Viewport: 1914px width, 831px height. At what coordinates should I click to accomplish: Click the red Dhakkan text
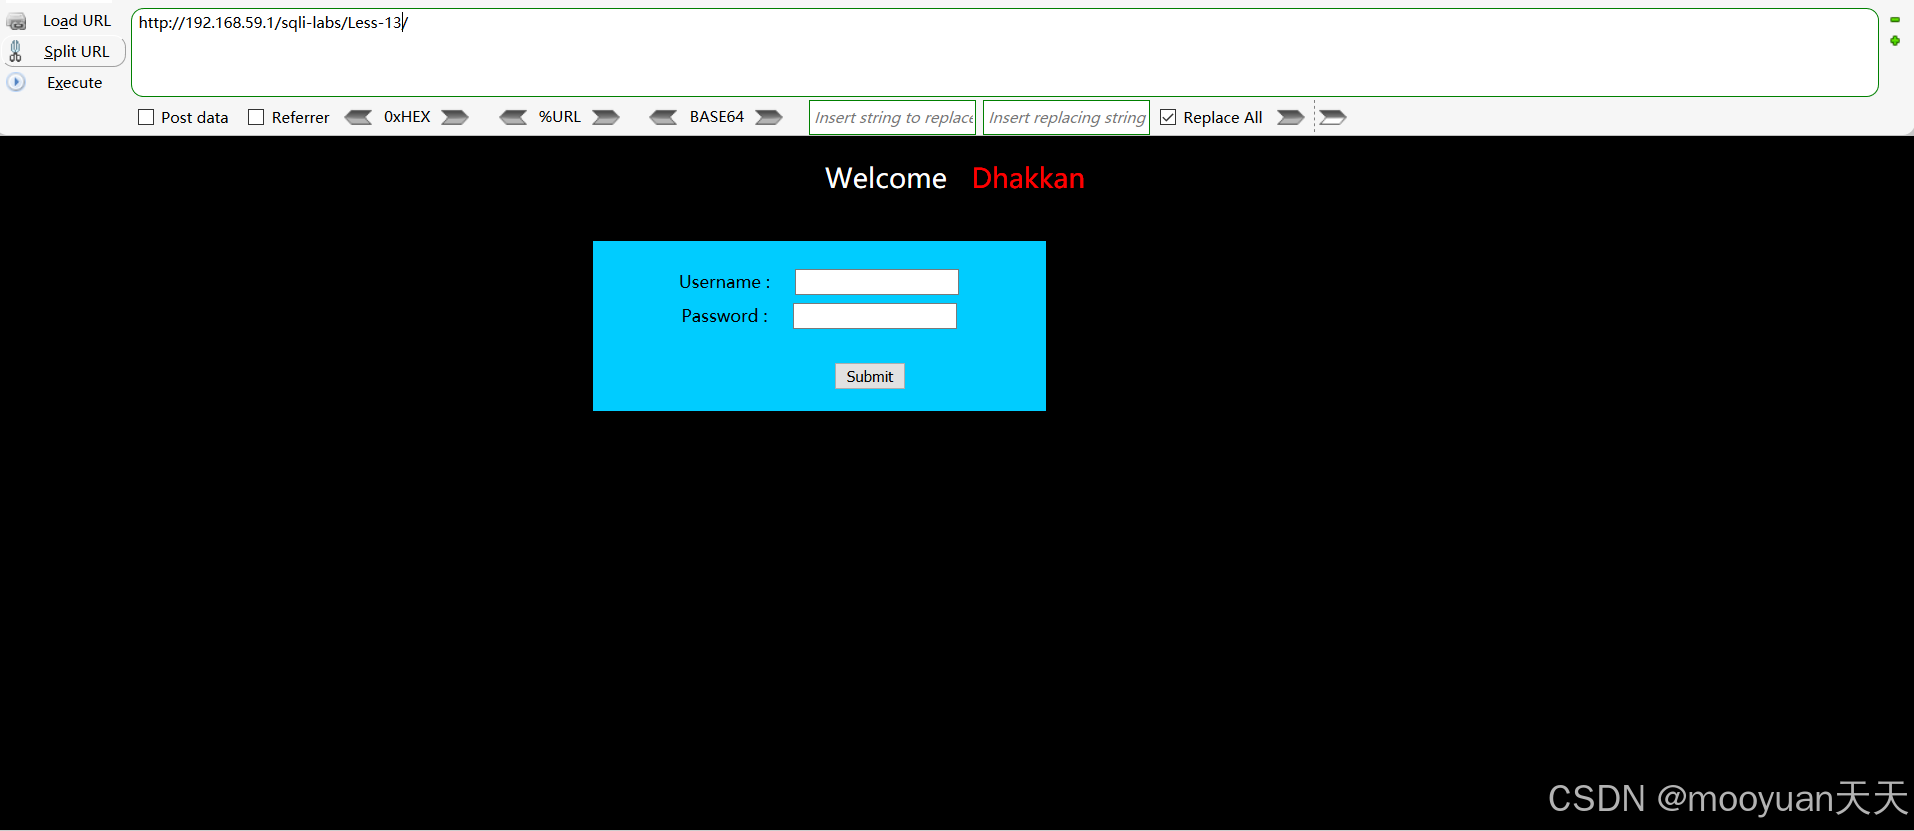1028,178
